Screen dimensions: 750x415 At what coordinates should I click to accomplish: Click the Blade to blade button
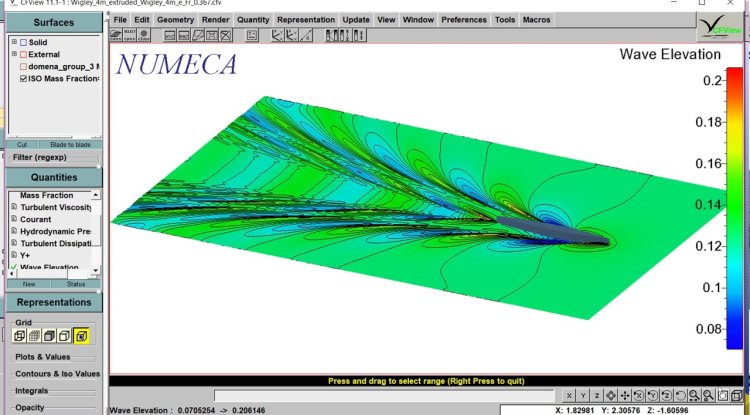click(70, 144)
